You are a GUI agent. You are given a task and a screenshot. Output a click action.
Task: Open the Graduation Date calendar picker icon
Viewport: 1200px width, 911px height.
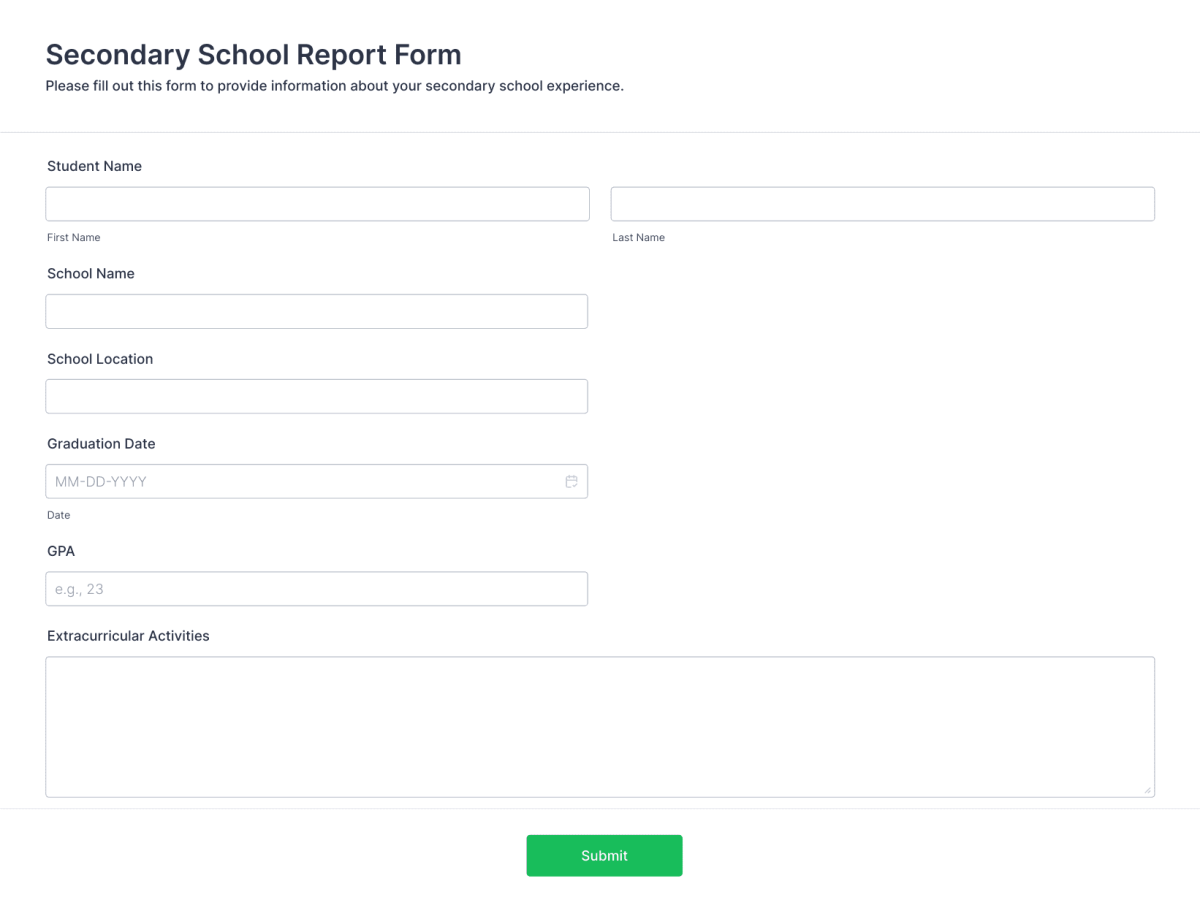click(x=571, y=482)
